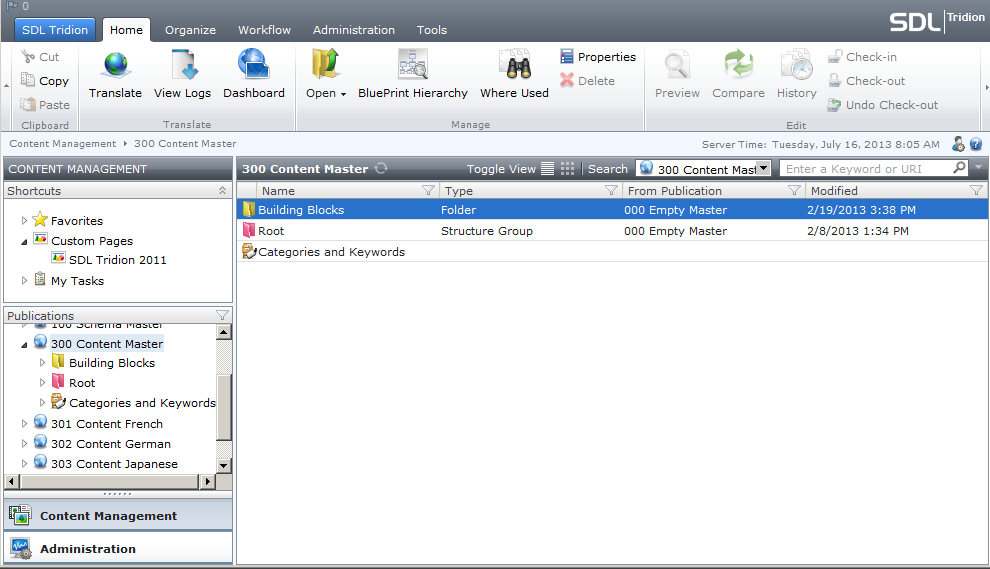Screen dimensions: 990x569
Task: Click Content Management breadcrumb link
Action: [63, 144]
